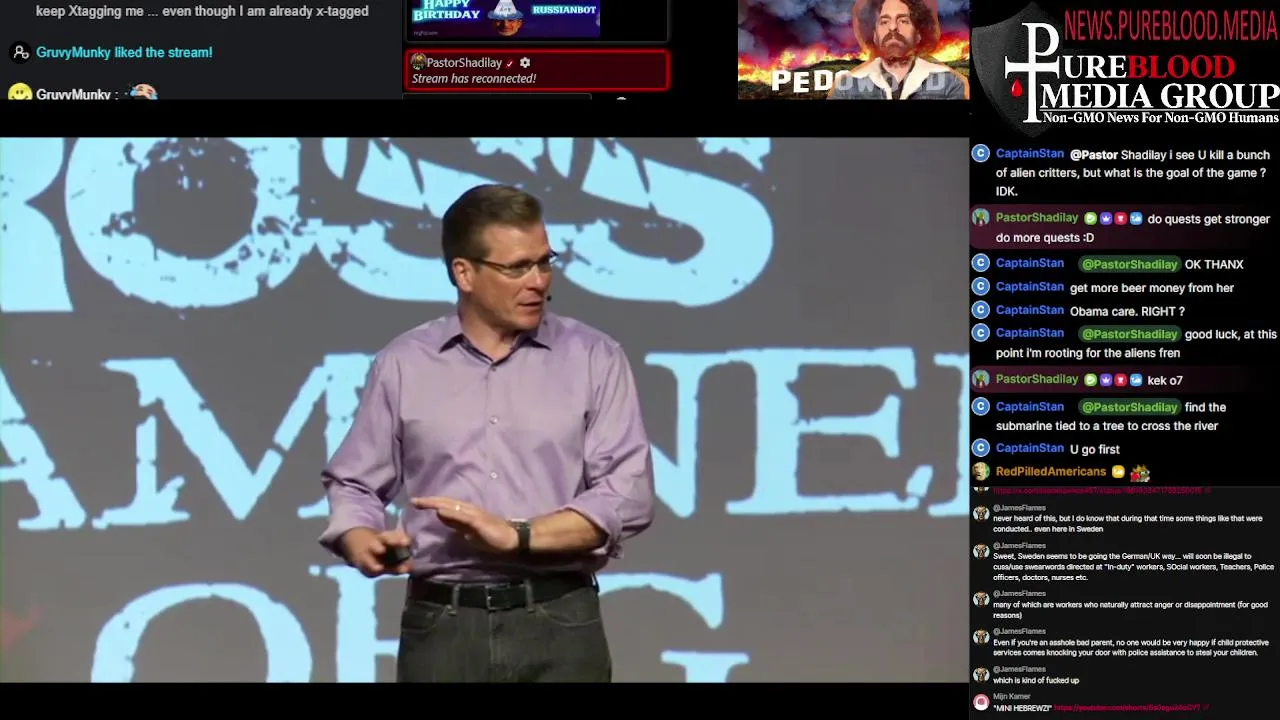Click the Happy Birthday Russianbot banner
The width and height of the screenshot is (1280, 720).
point(505,18)
